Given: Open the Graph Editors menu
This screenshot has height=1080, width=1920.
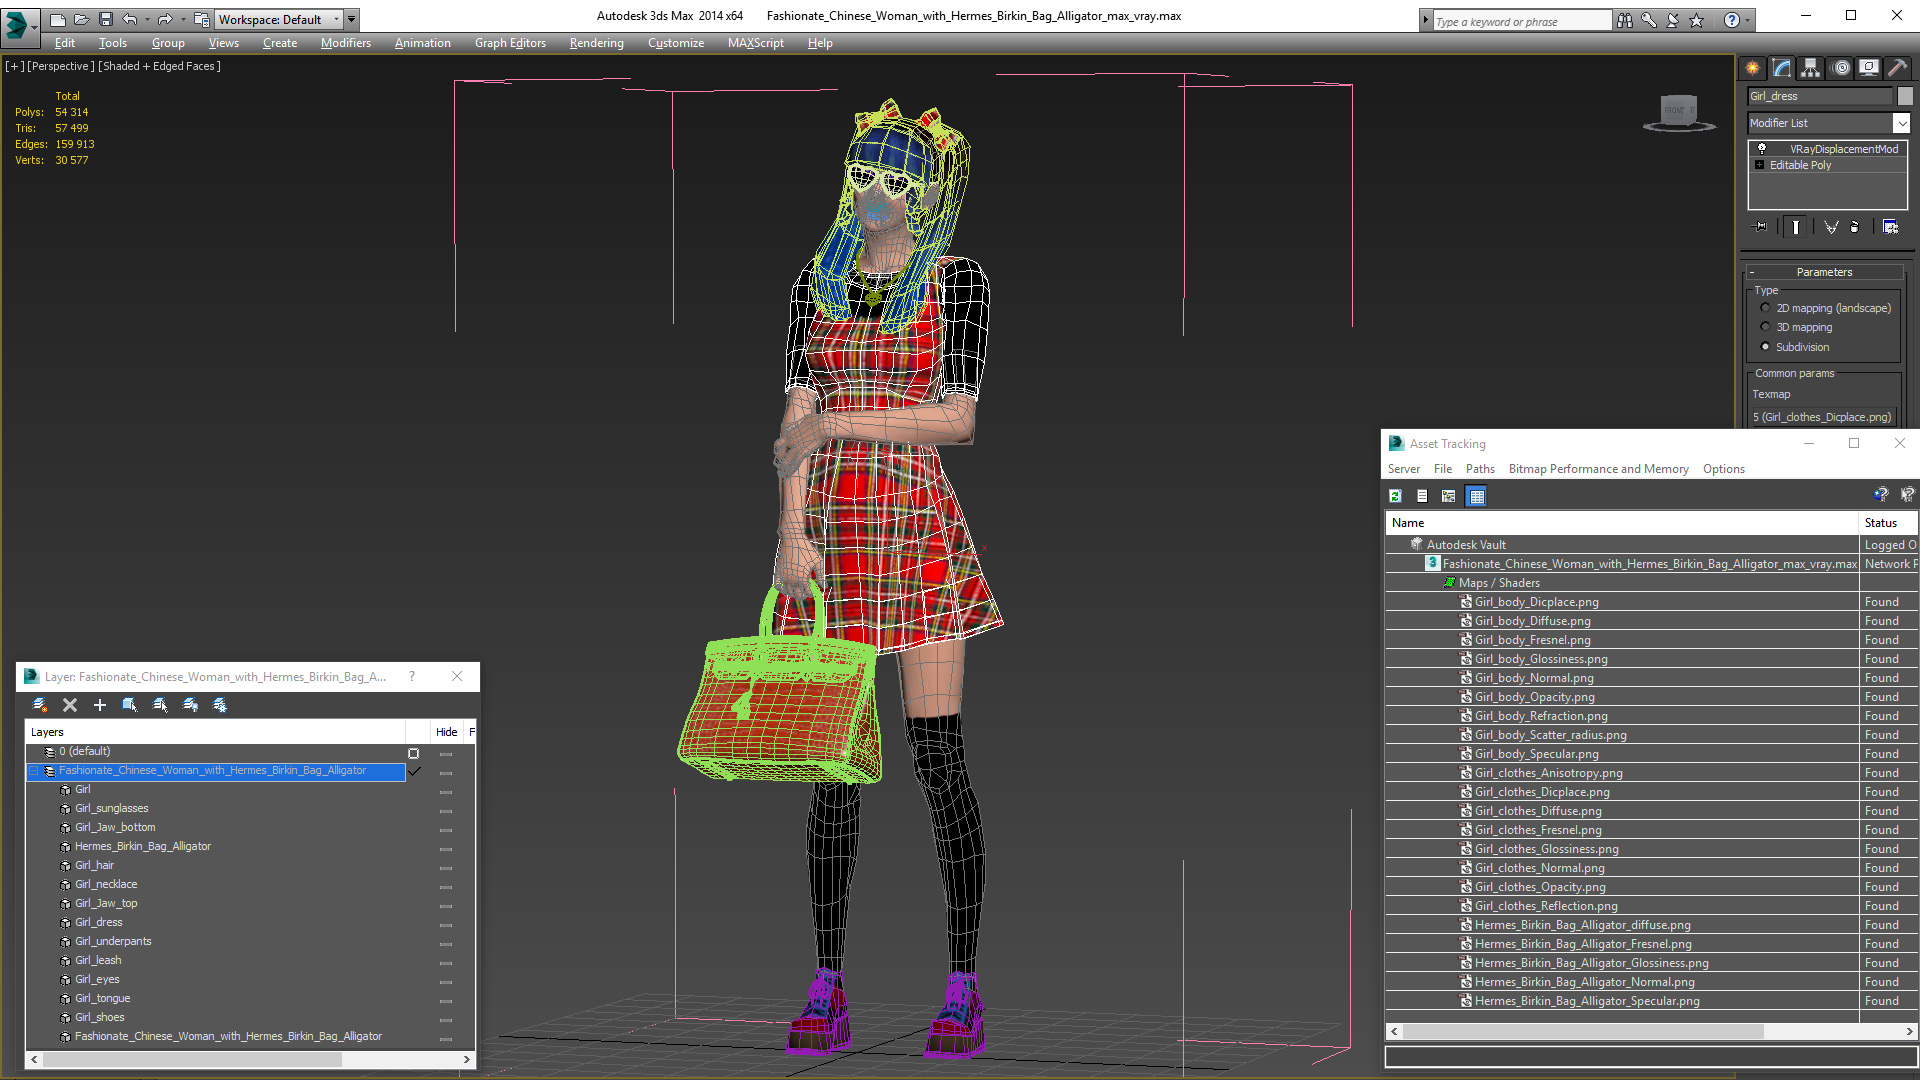Looking at the screenshot, I should coord(510,43).
